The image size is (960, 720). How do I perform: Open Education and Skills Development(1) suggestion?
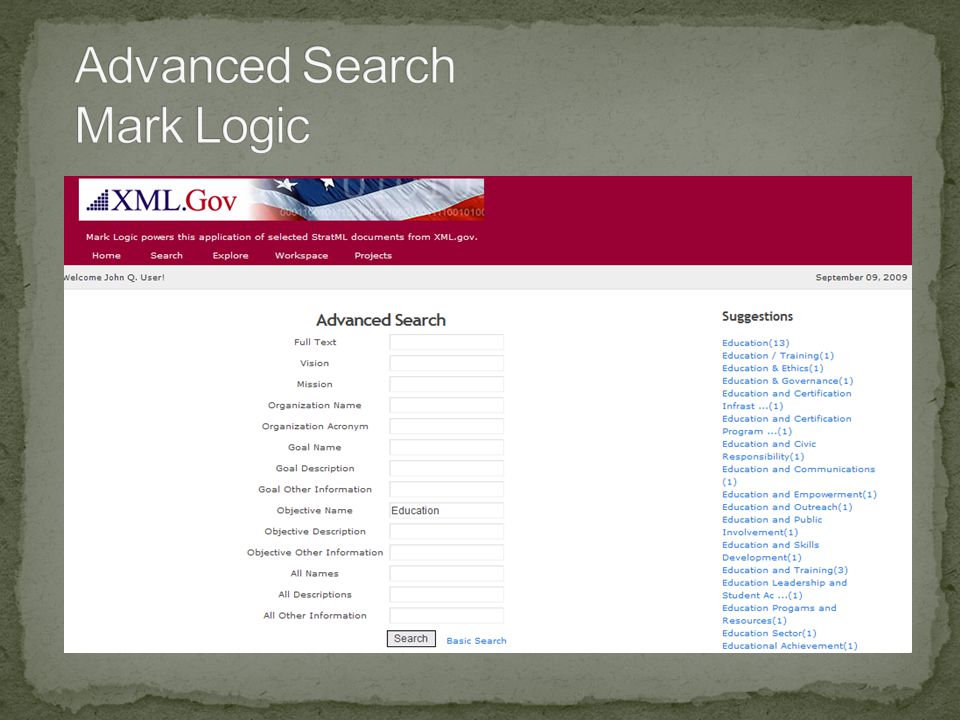[770, 551]
